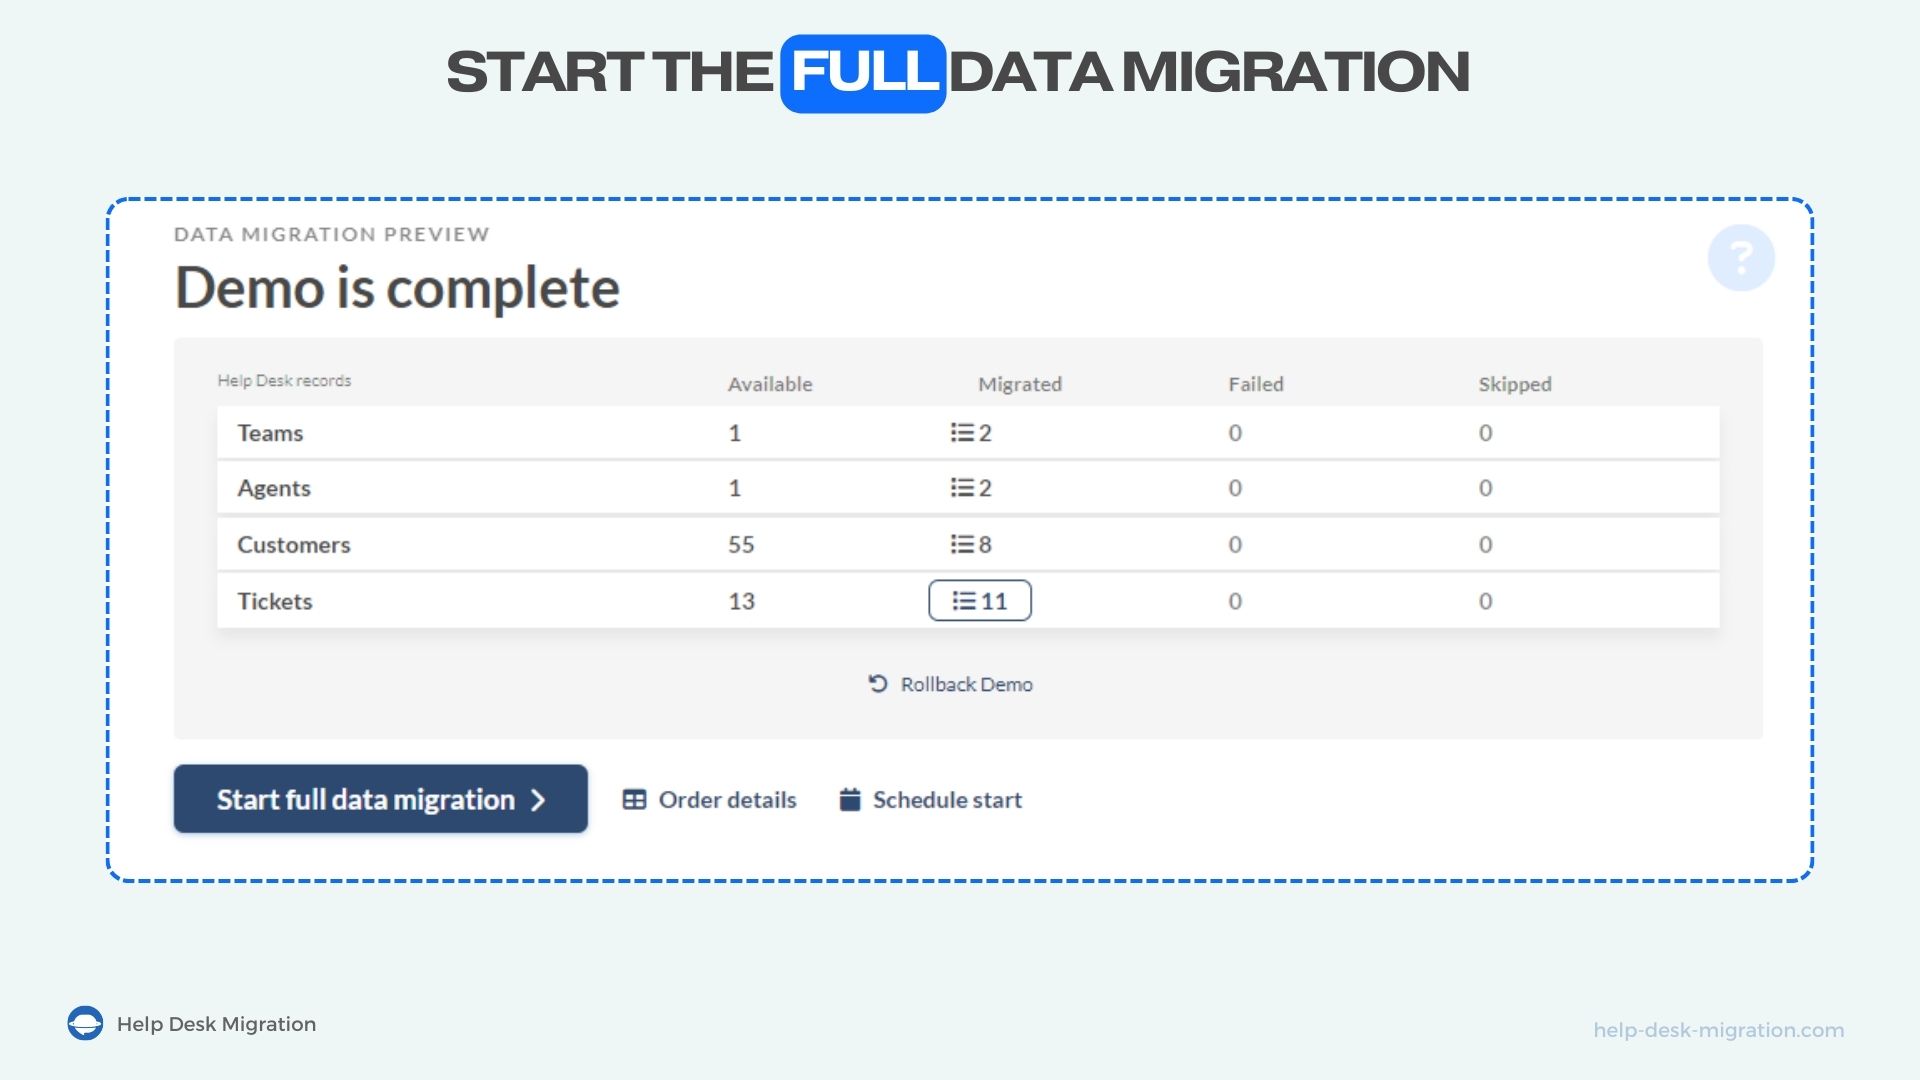Click the chevron on Start full data migration

538,800
